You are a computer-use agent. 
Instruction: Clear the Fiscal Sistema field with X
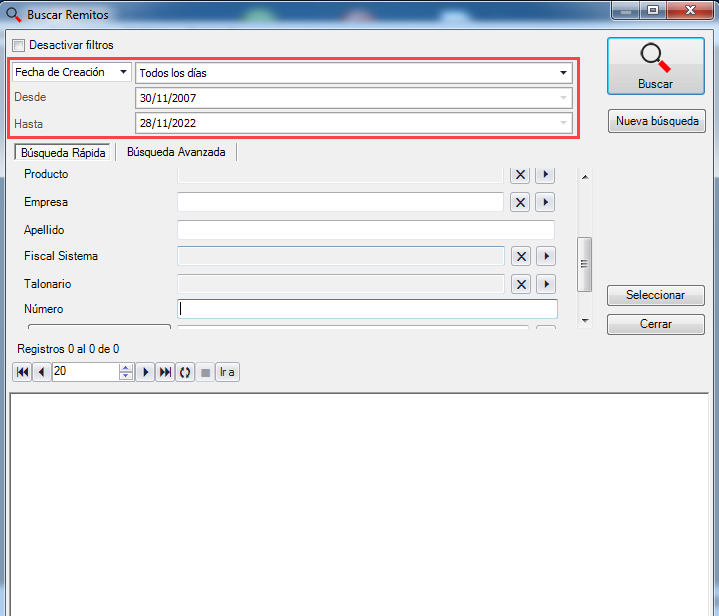(521, 256)
